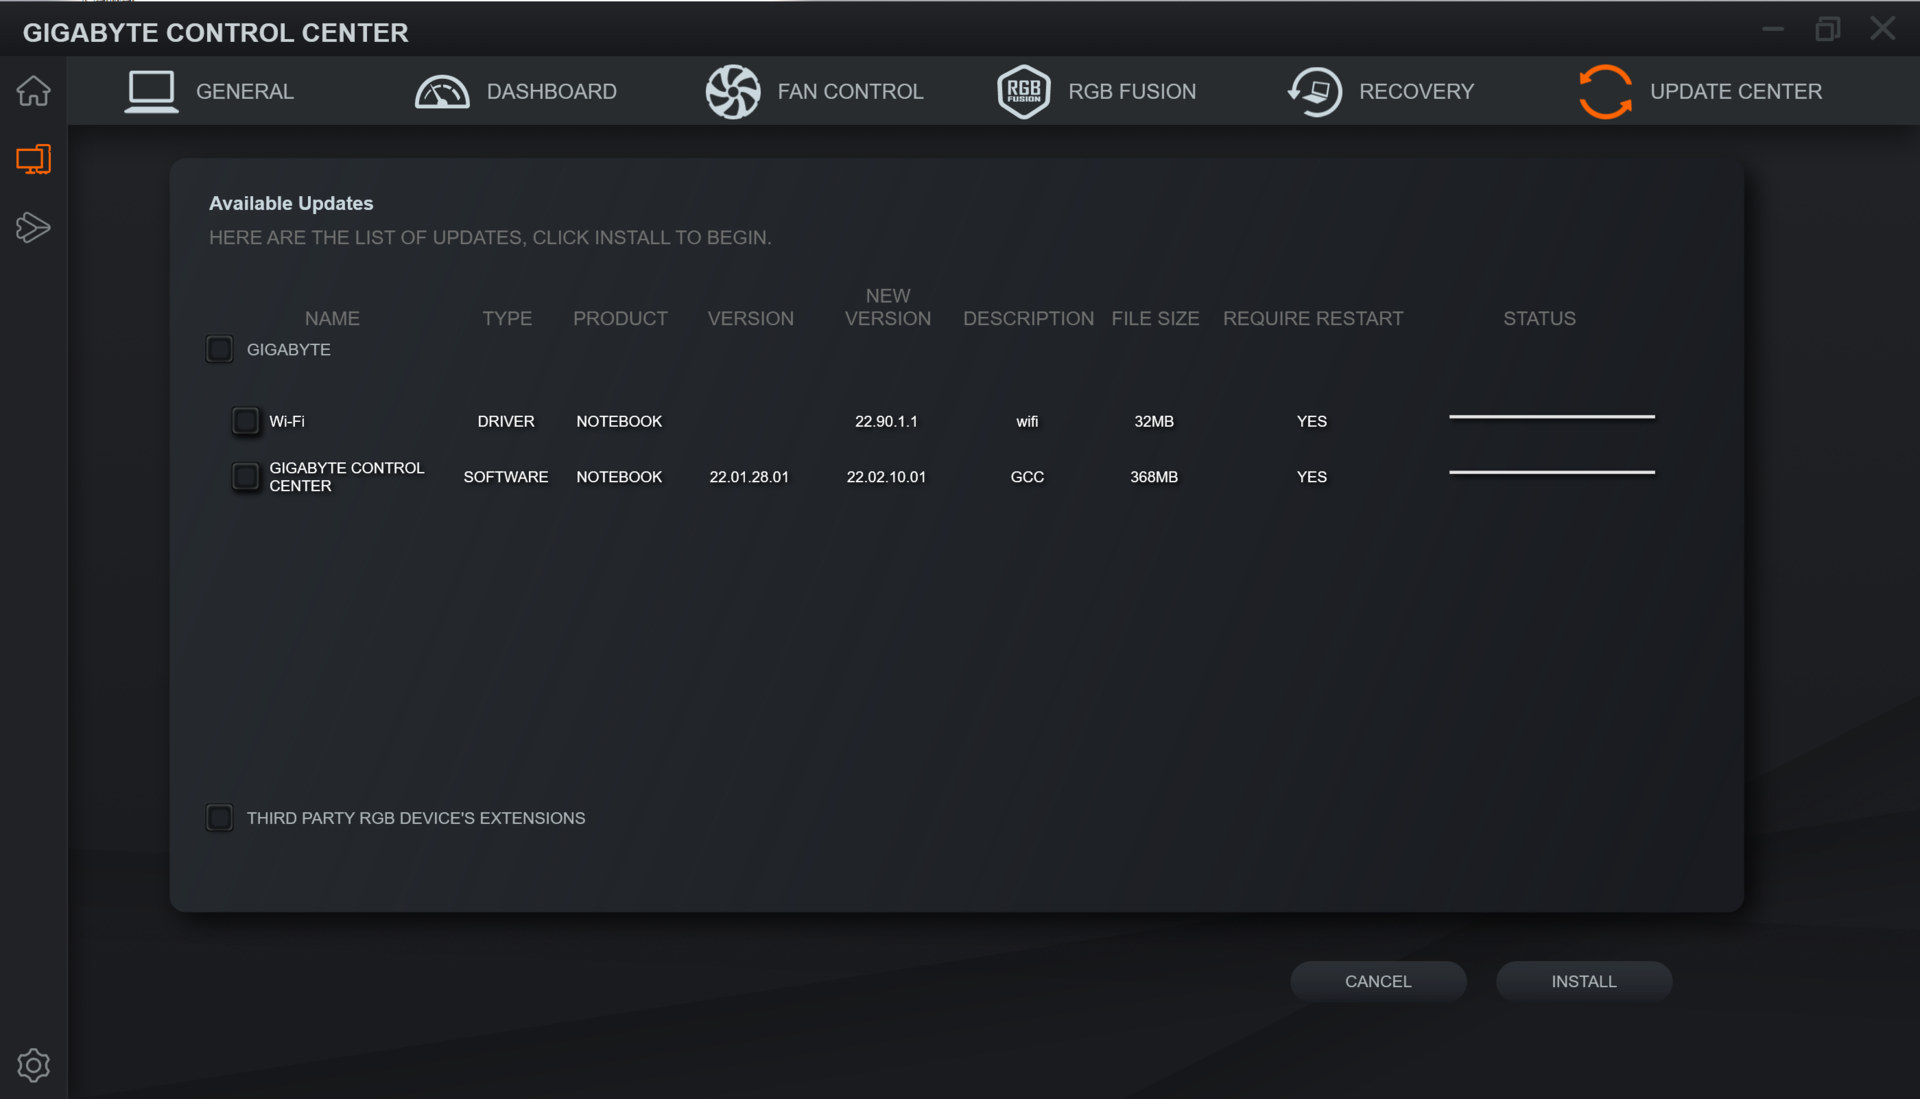Click the Fan Control fan icon
Viewport: 1920px width, 1099px height.
(x=732, y=91)
